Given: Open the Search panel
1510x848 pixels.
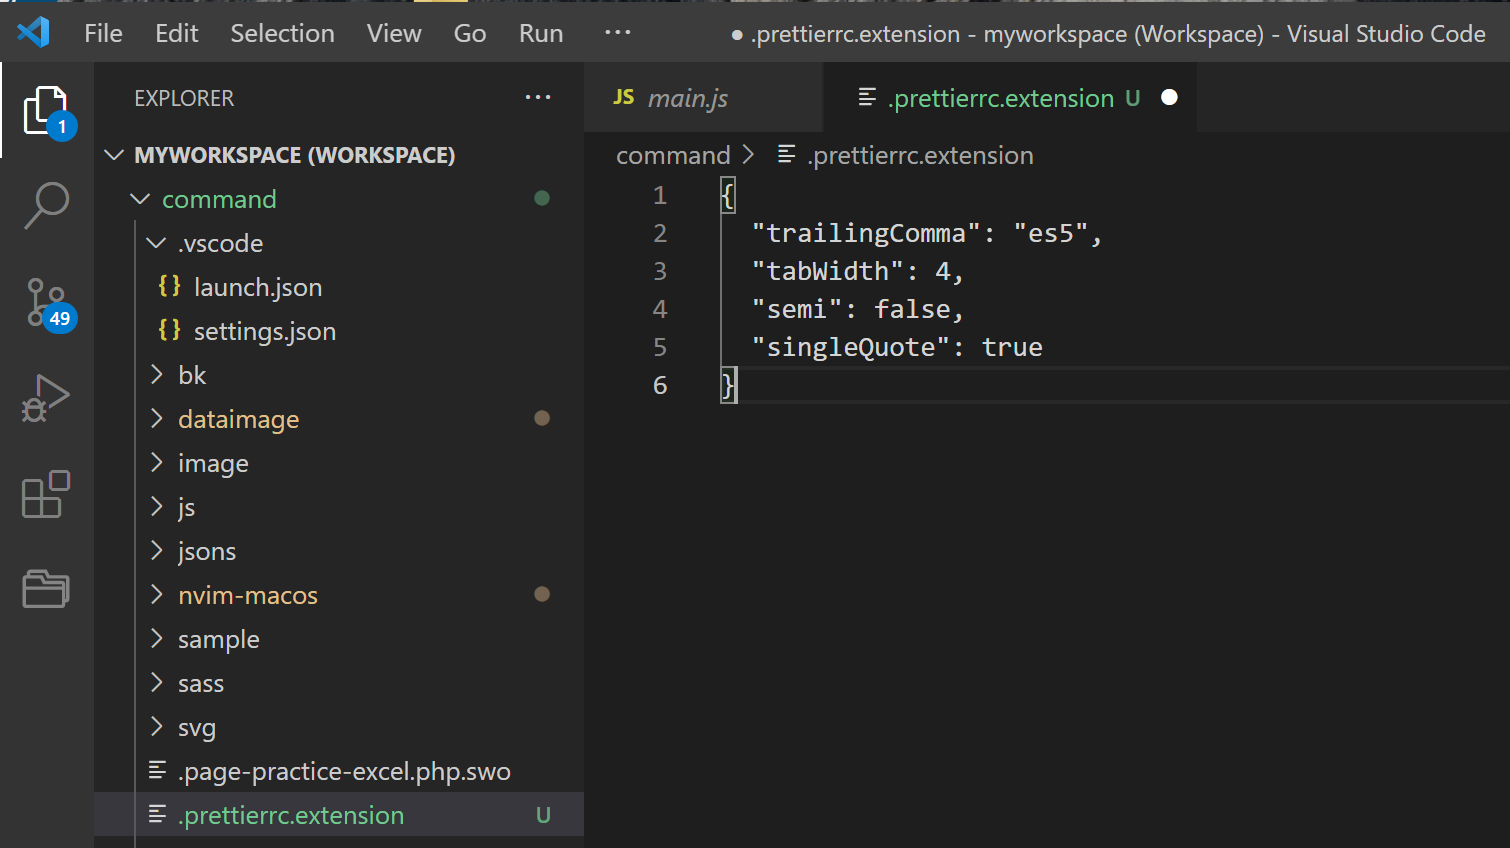Looking at the screenshot, I should 45,205.
